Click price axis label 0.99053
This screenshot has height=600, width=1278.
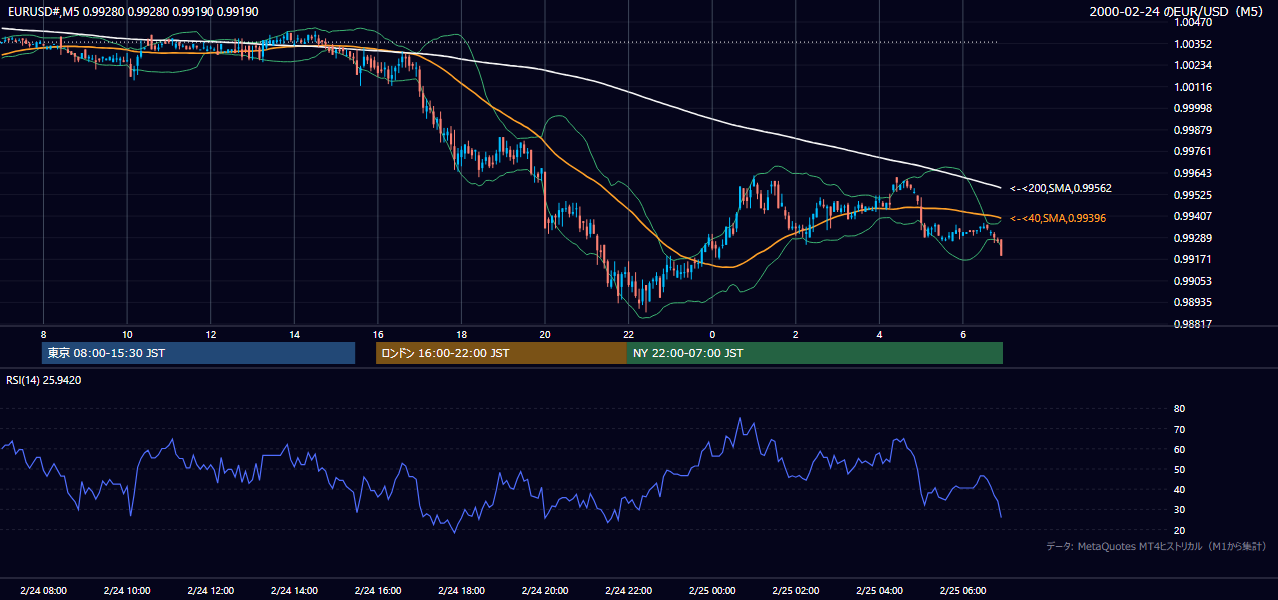coord(1194,281)
